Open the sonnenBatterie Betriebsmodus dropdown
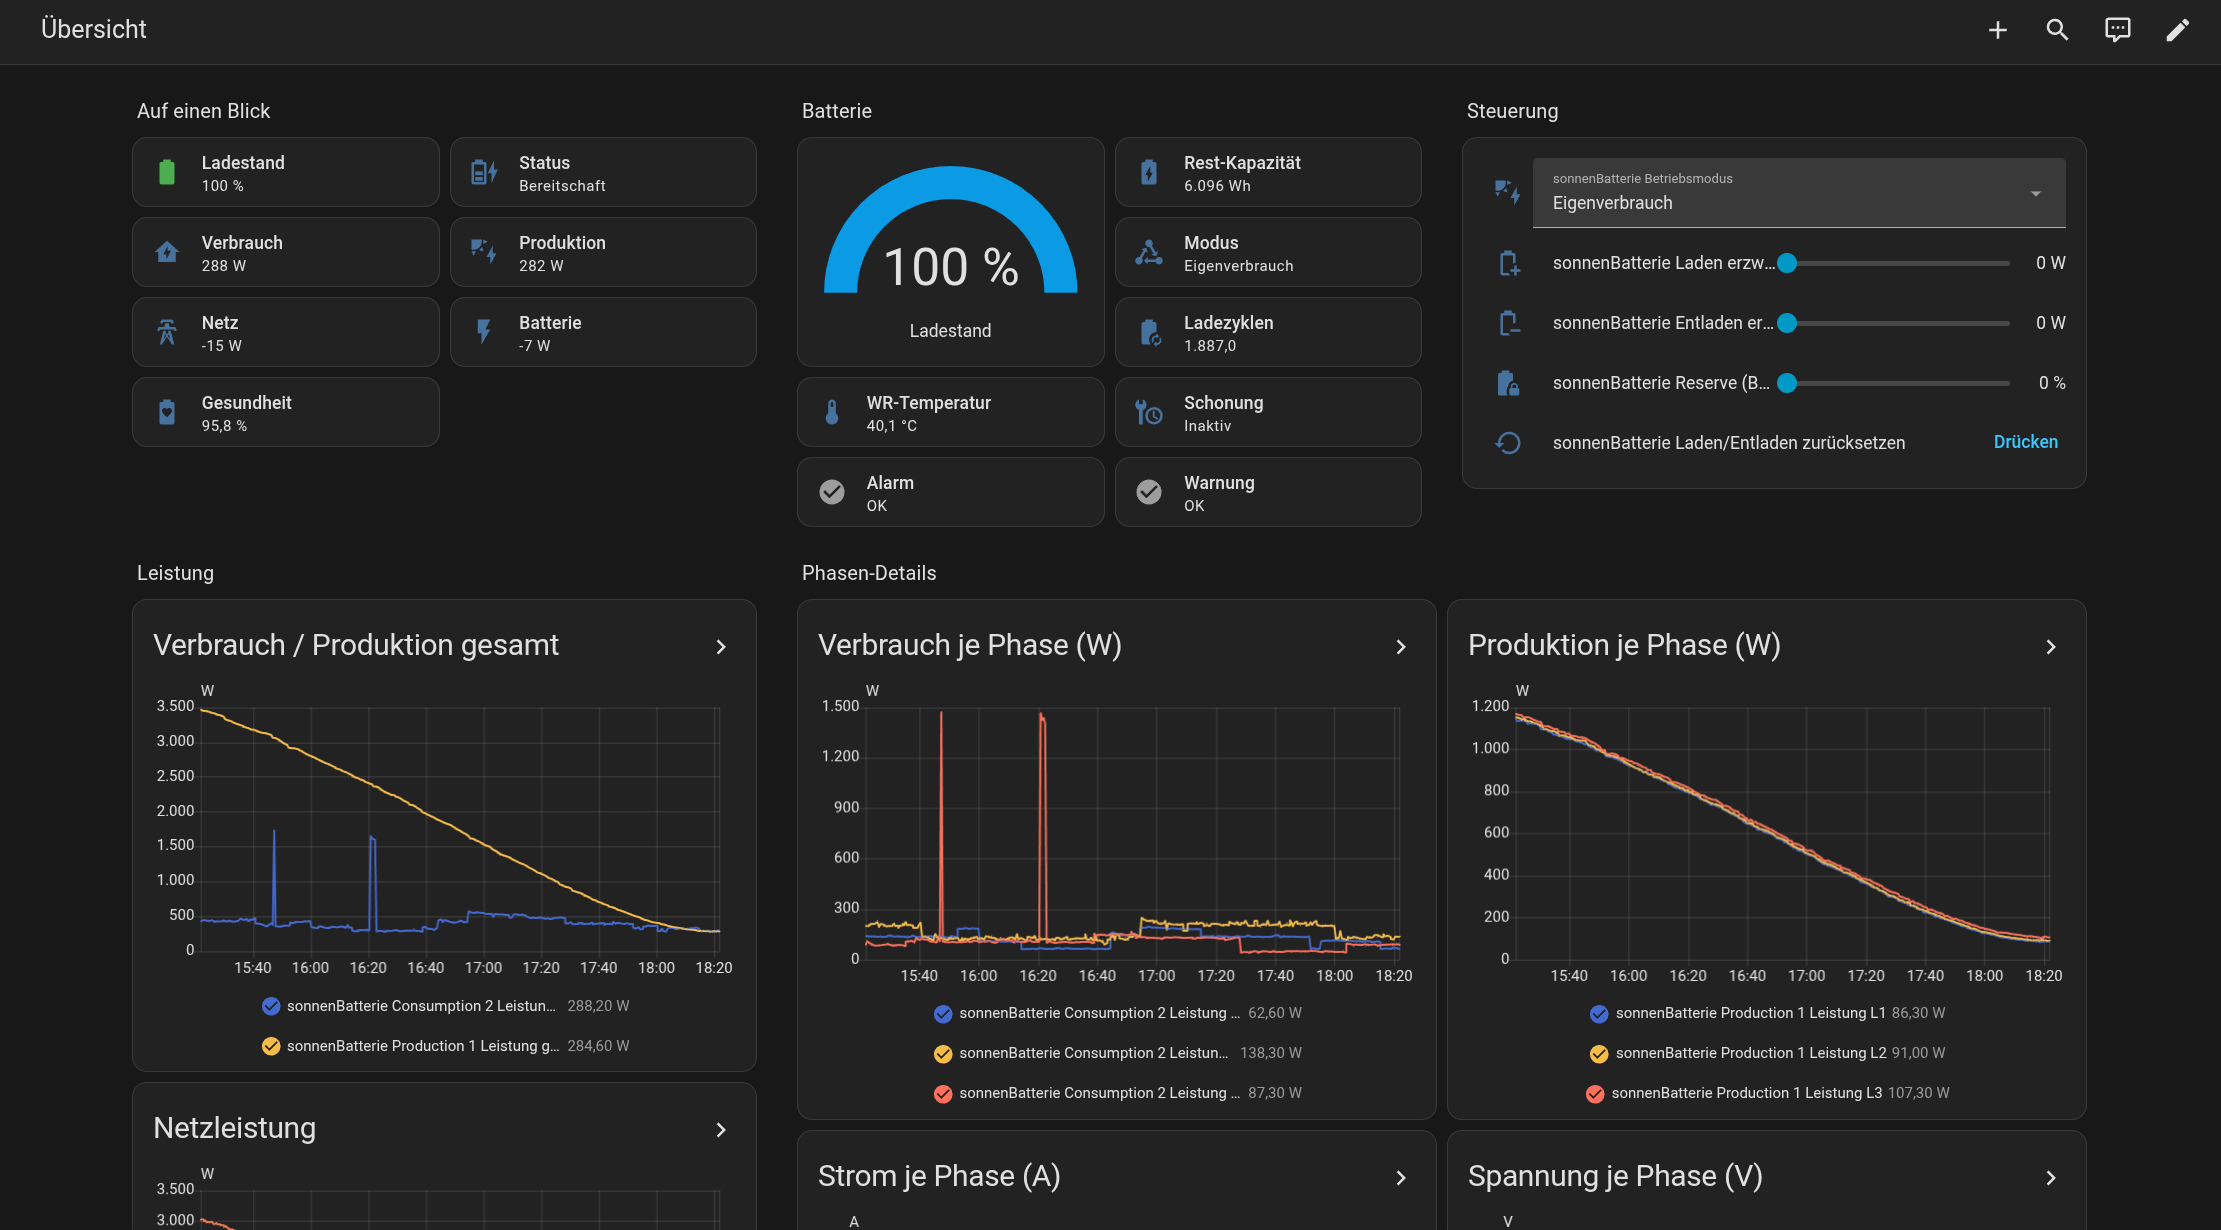Image resolution: width=2221 pixels, height=1230 pixels. pos(1798,192)
